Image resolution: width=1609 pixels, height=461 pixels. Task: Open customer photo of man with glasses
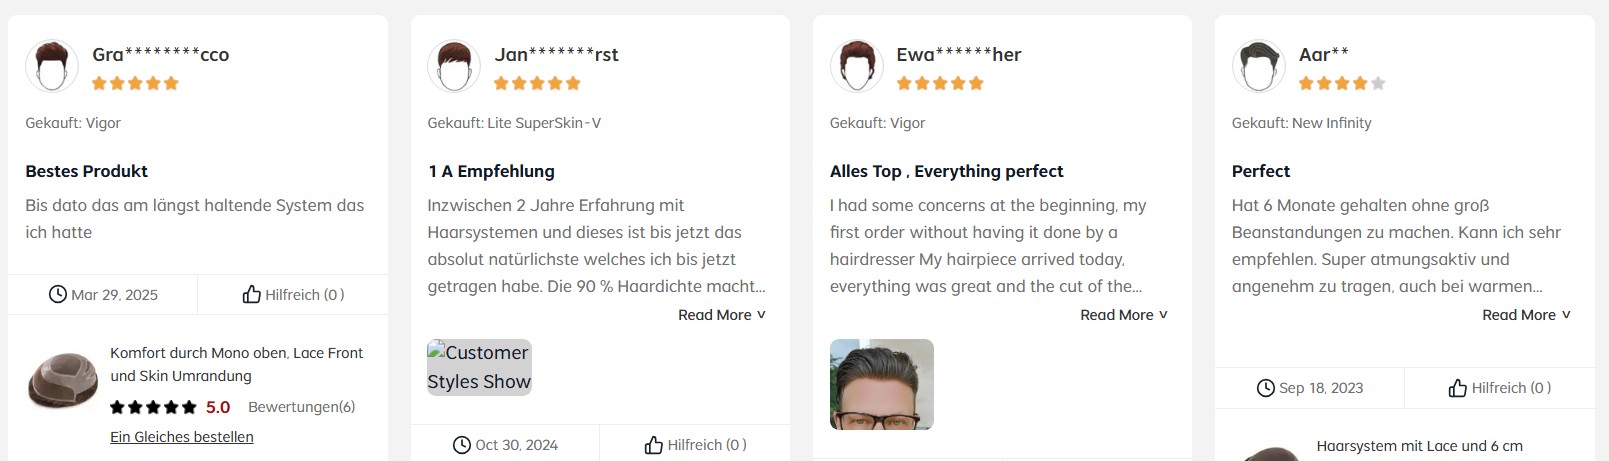pyautogui.click(x=881, y=384)
